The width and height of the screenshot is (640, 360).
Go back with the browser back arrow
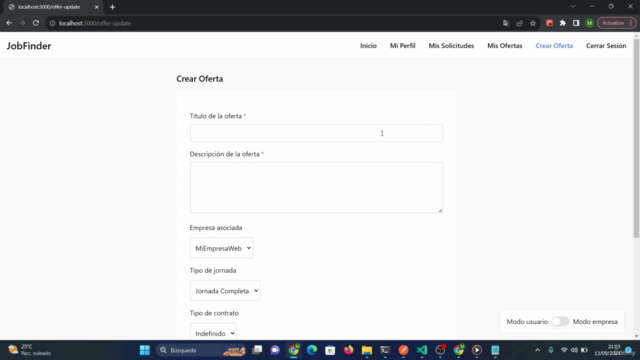point(9,23)
